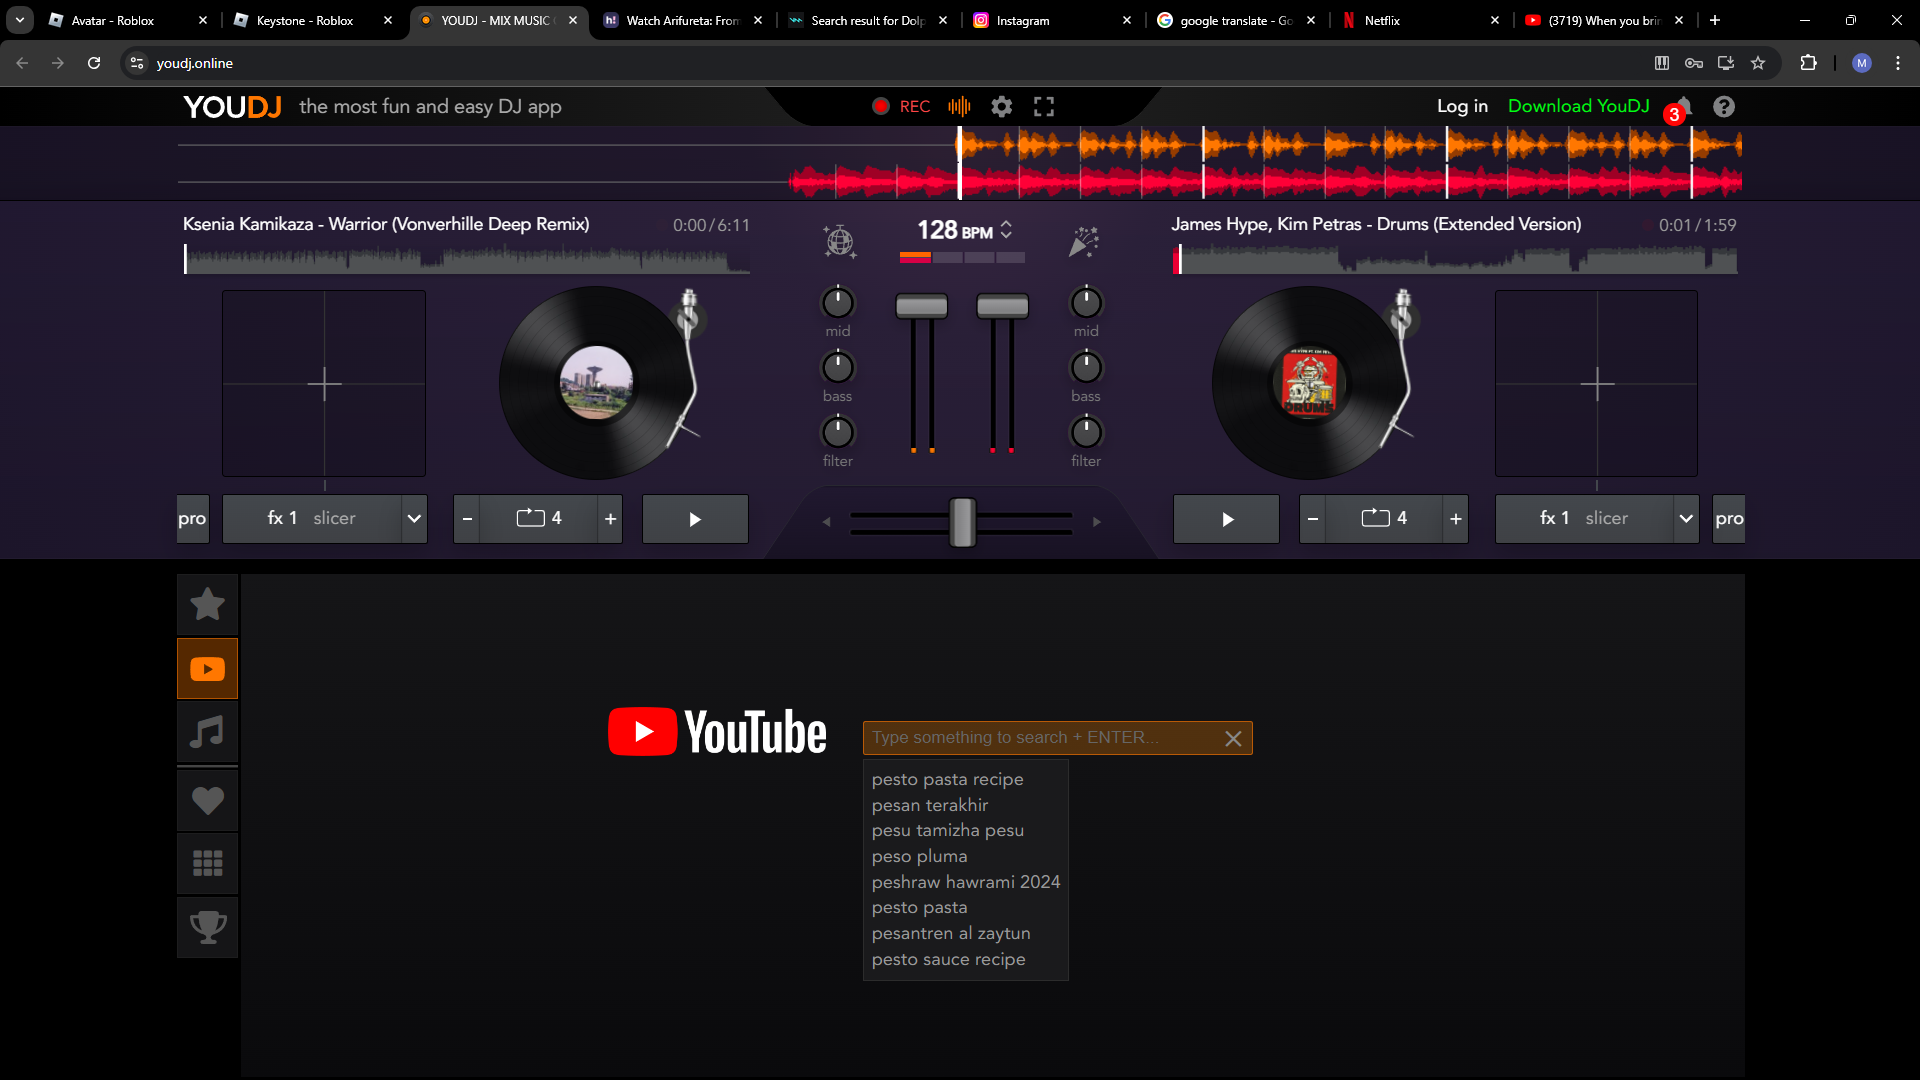The height and width of the screenshot is (1080, 1920).
Task: Bookmark this page with the star icon
Action: click(1758, 63)
